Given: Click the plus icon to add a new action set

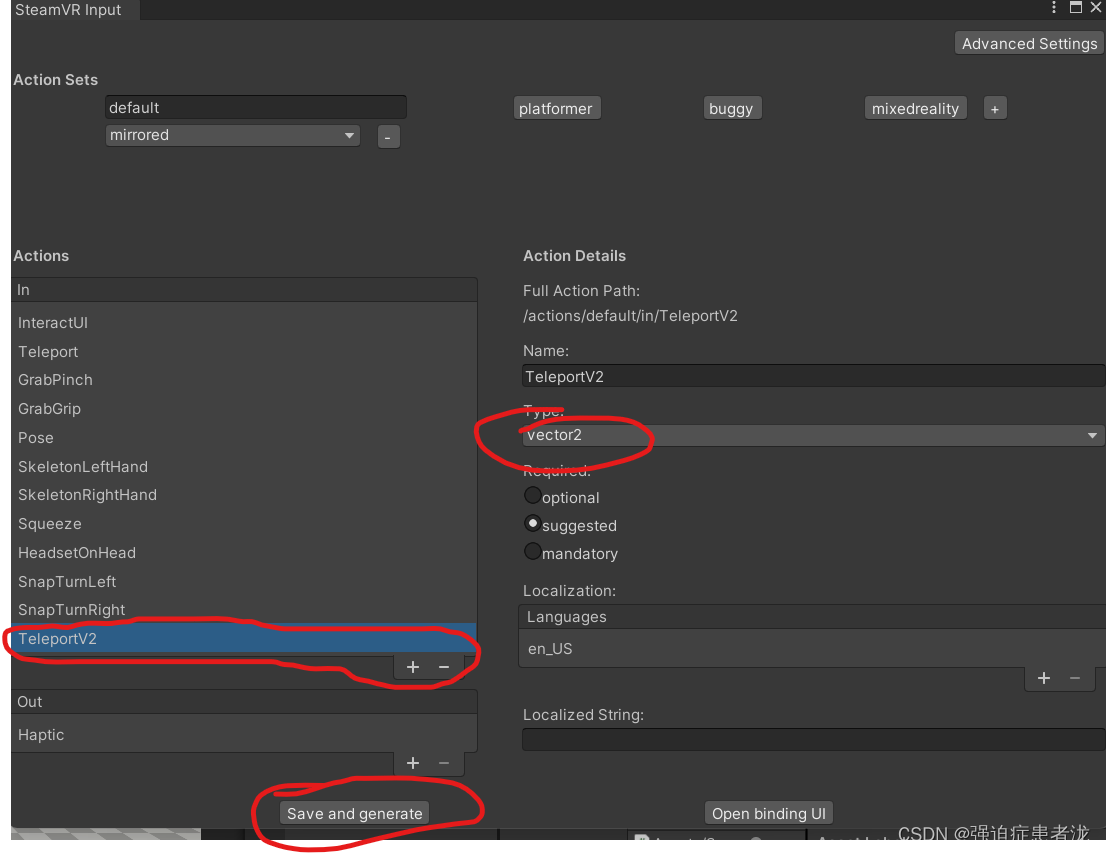Looking at the screenshot, I should [x=994, y=107].
